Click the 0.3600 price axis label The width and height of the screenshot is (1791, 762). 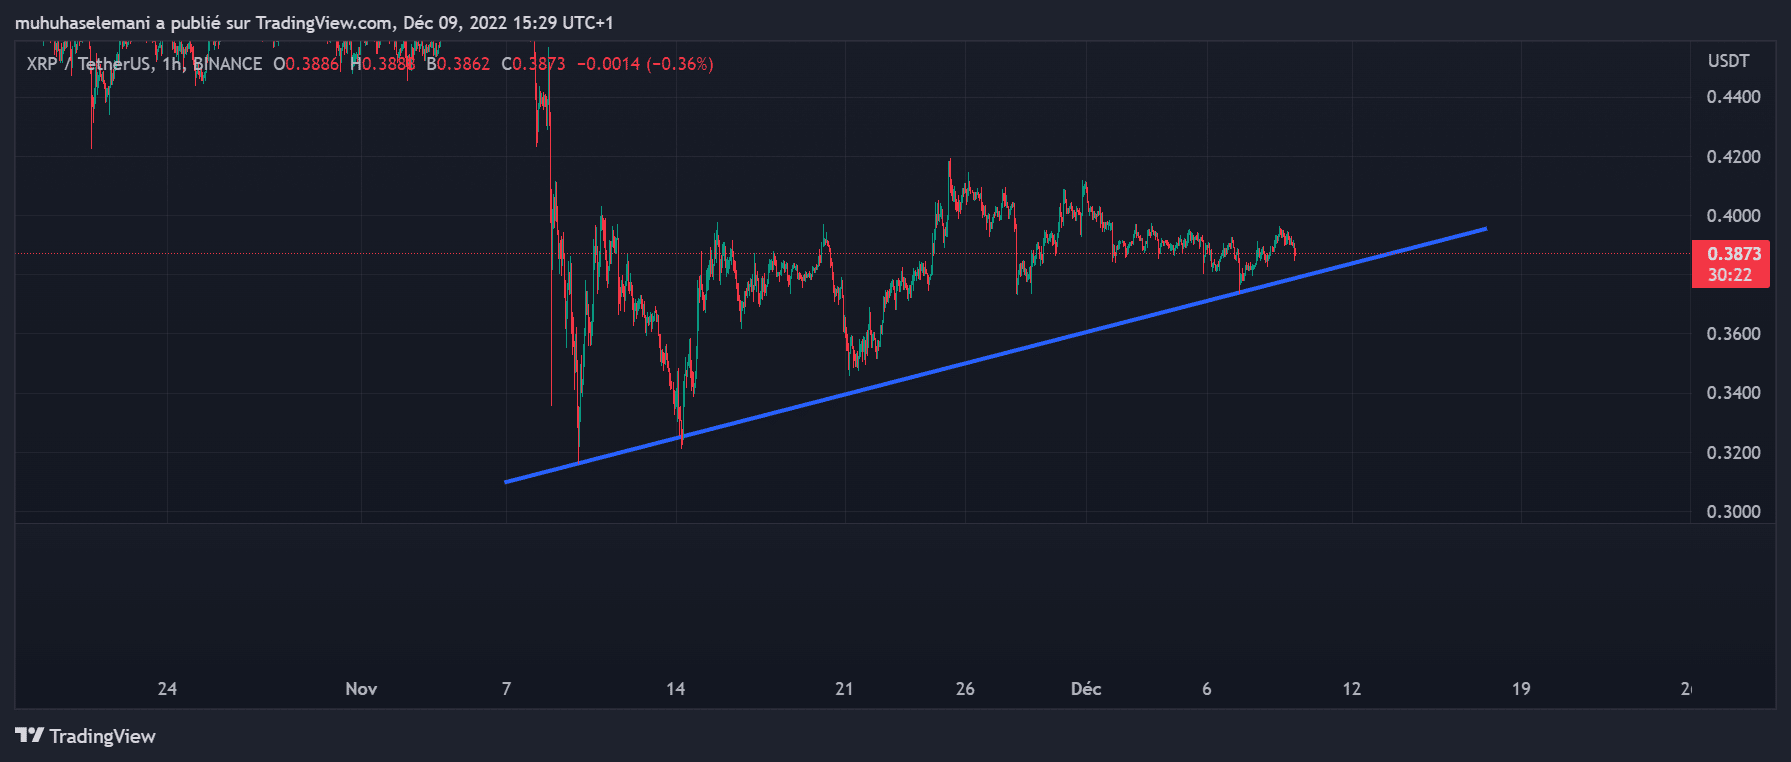coord(1733,334)
